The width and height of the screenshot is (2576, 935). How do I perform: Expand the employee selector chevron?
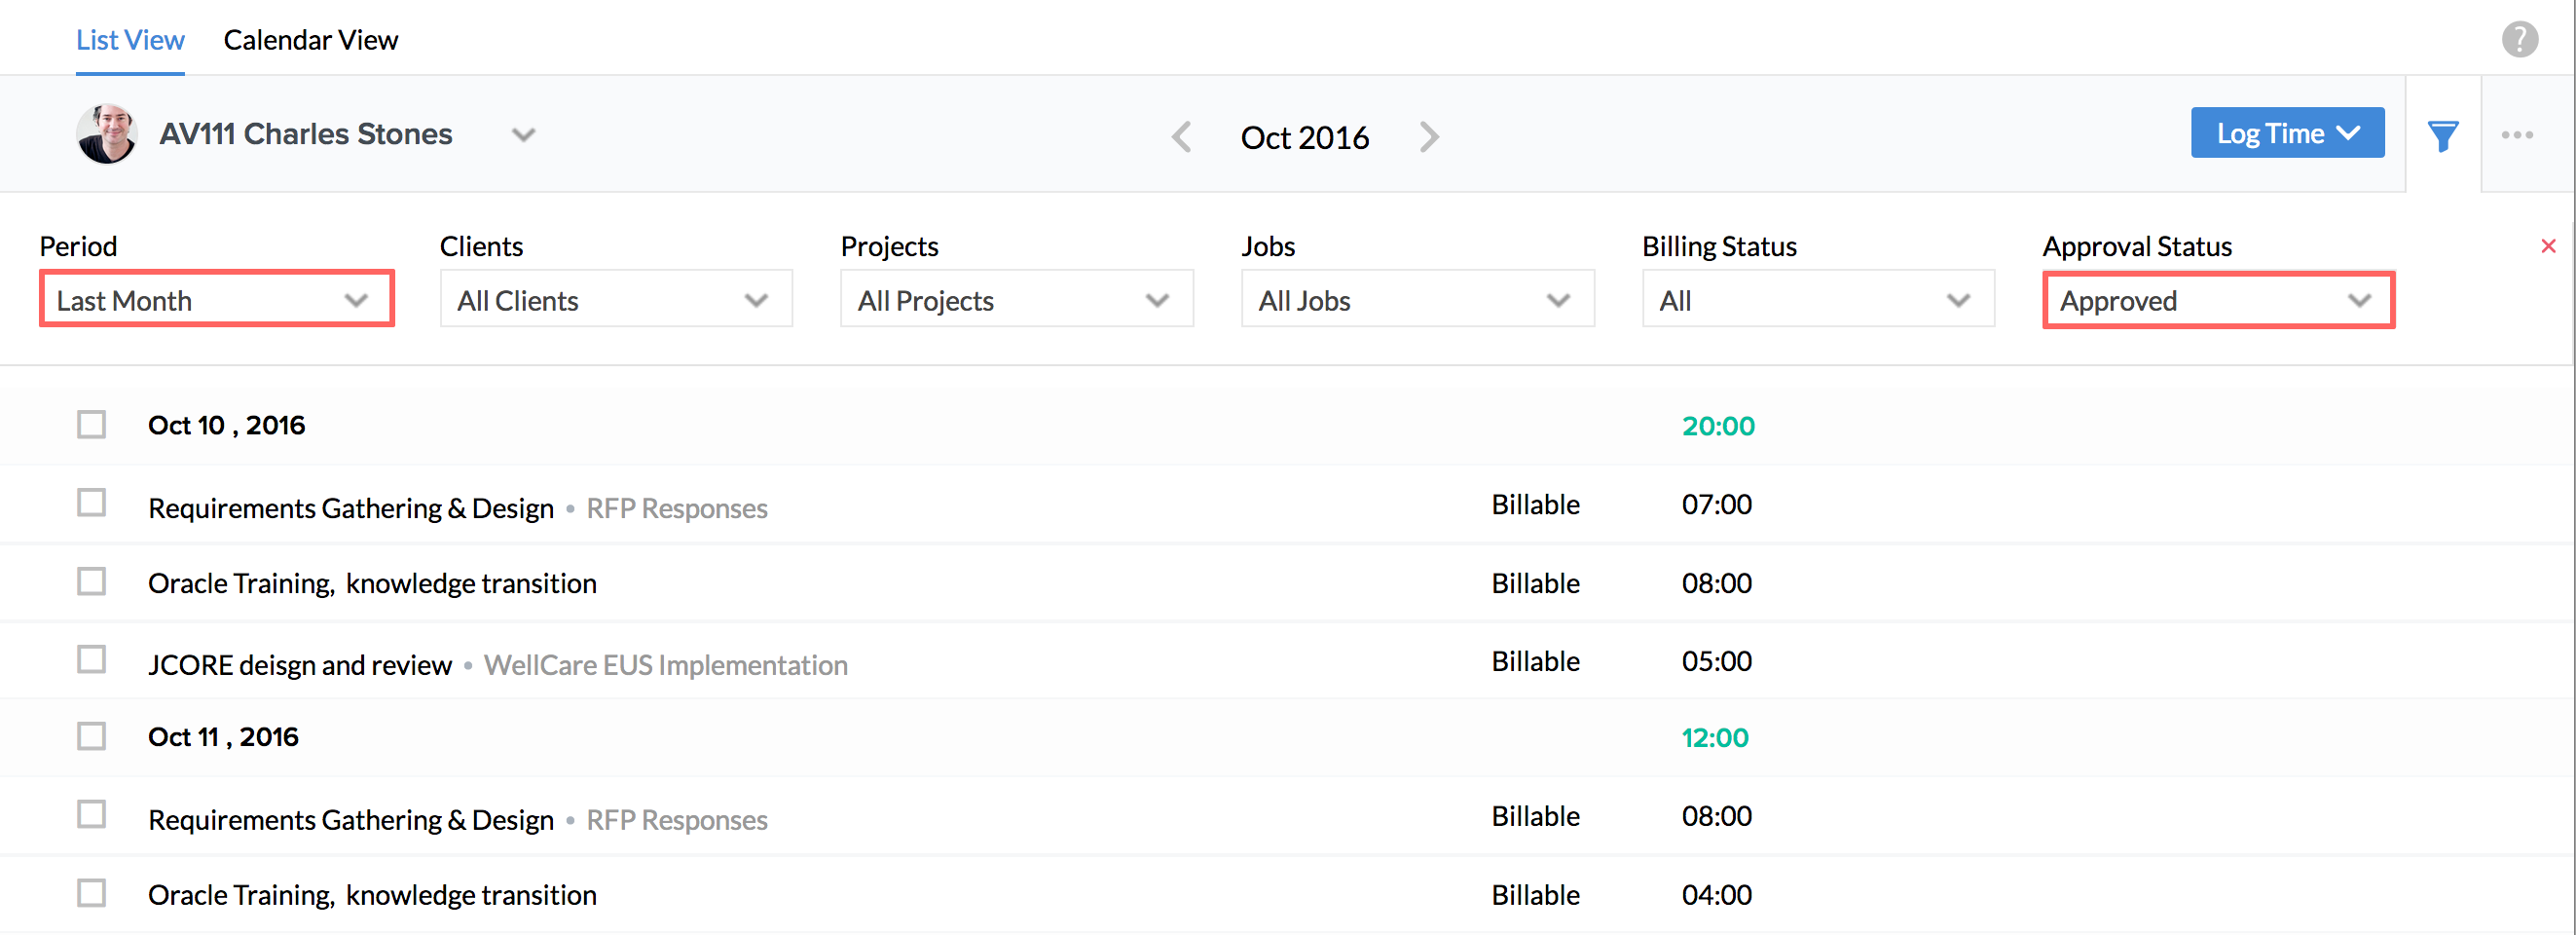523,135
